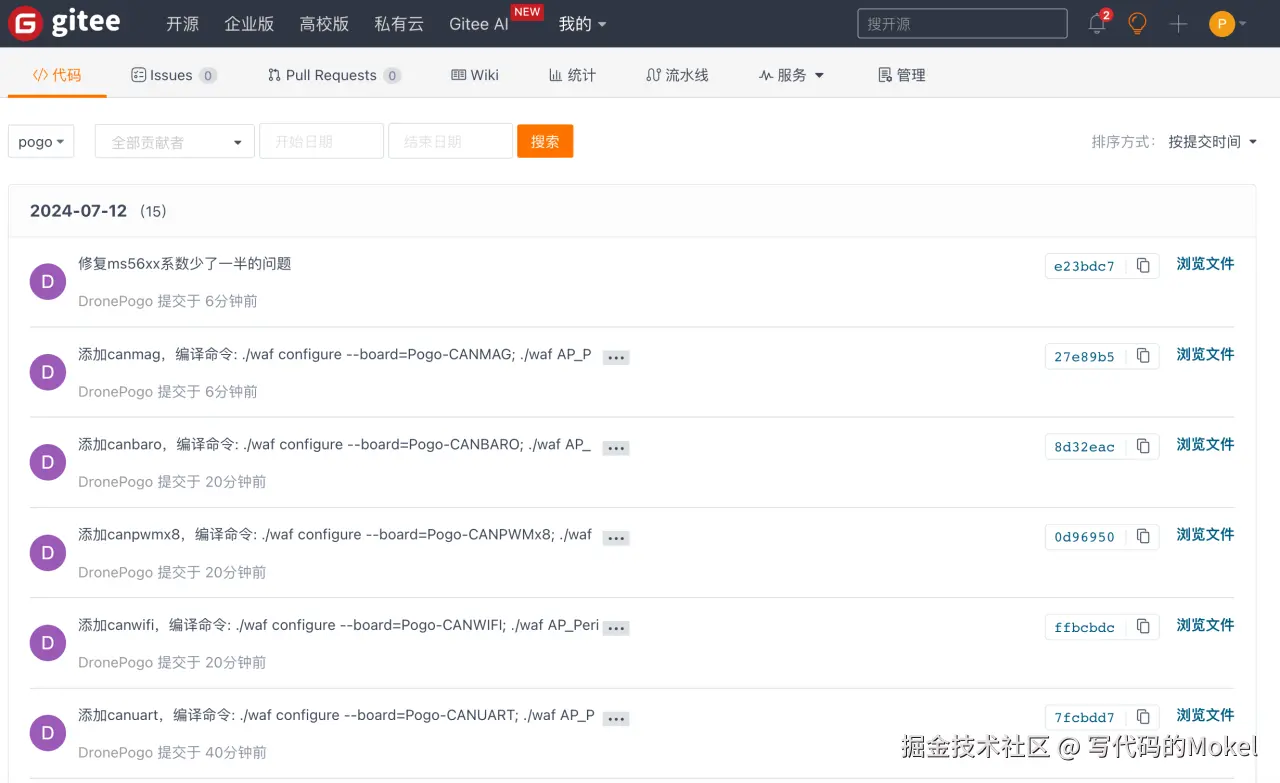Click the 开始日期 start date field
The width and height of the screenshot is (1280, 783).
click(x=322, y=141)
